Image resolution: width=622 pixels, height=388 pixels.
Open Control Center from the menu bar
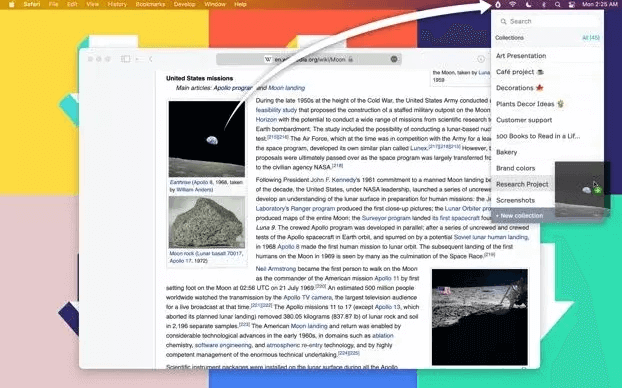coord(572,4)
